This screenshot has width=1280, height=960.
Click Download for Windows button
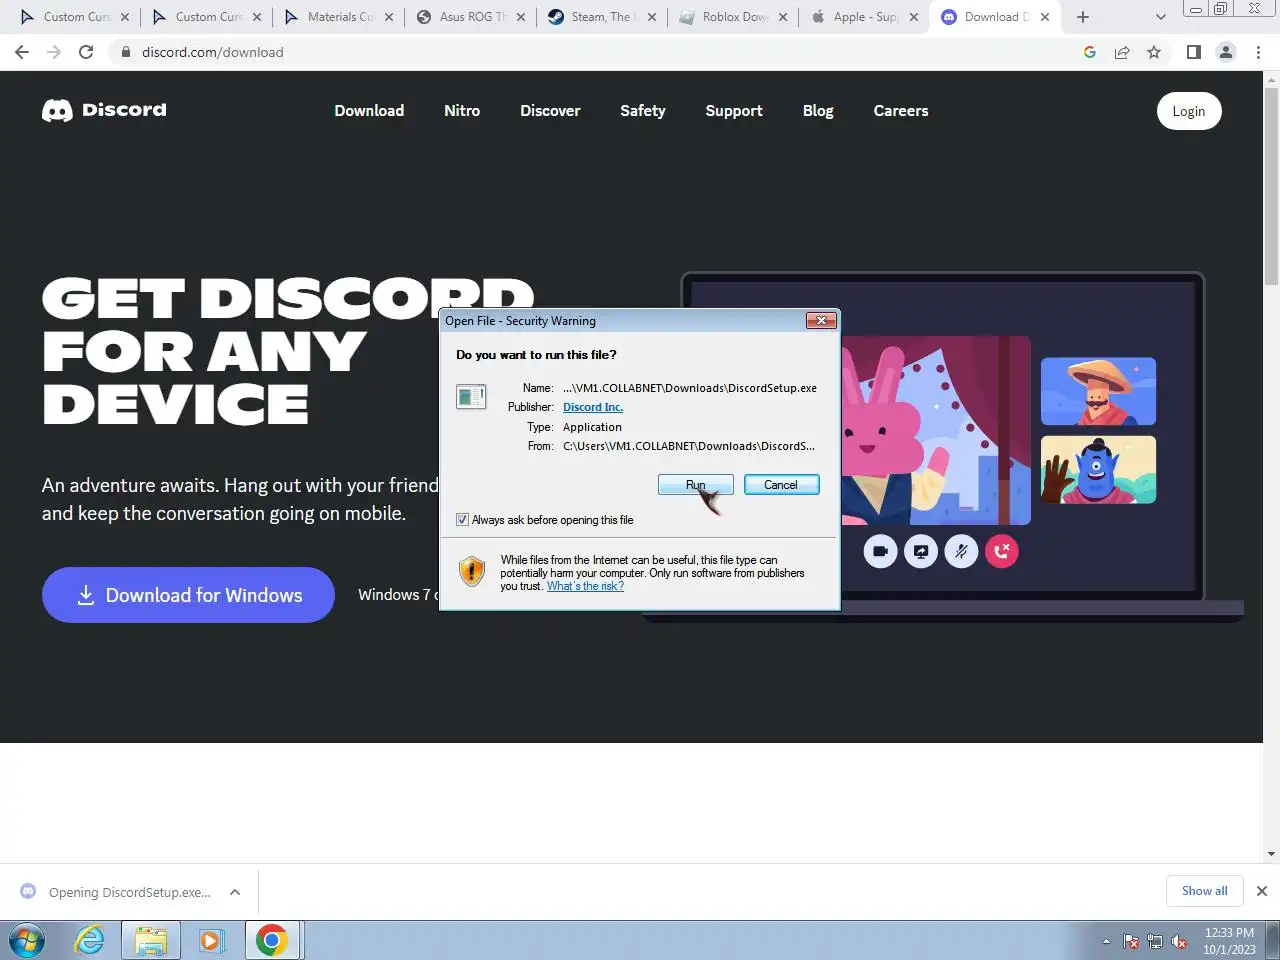click(188, 595)
